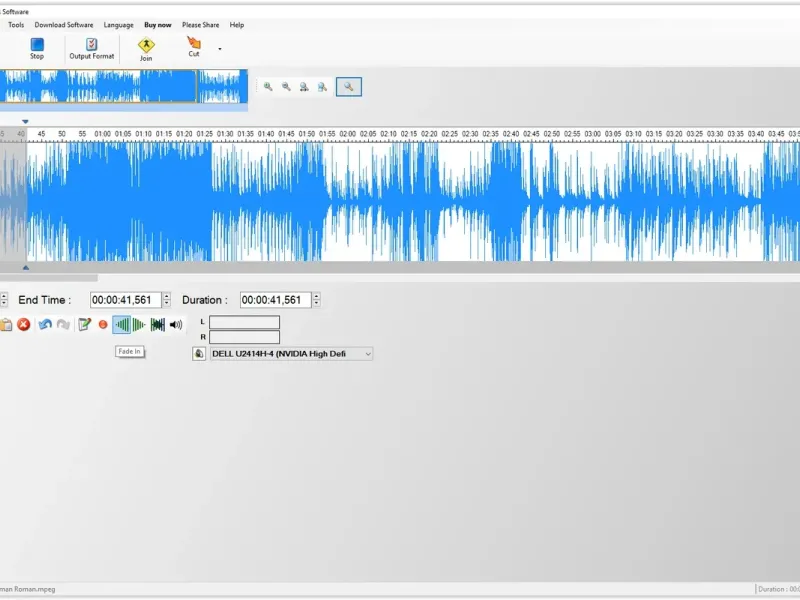
Task: Open the Language menu
Action: click(118, 24)
